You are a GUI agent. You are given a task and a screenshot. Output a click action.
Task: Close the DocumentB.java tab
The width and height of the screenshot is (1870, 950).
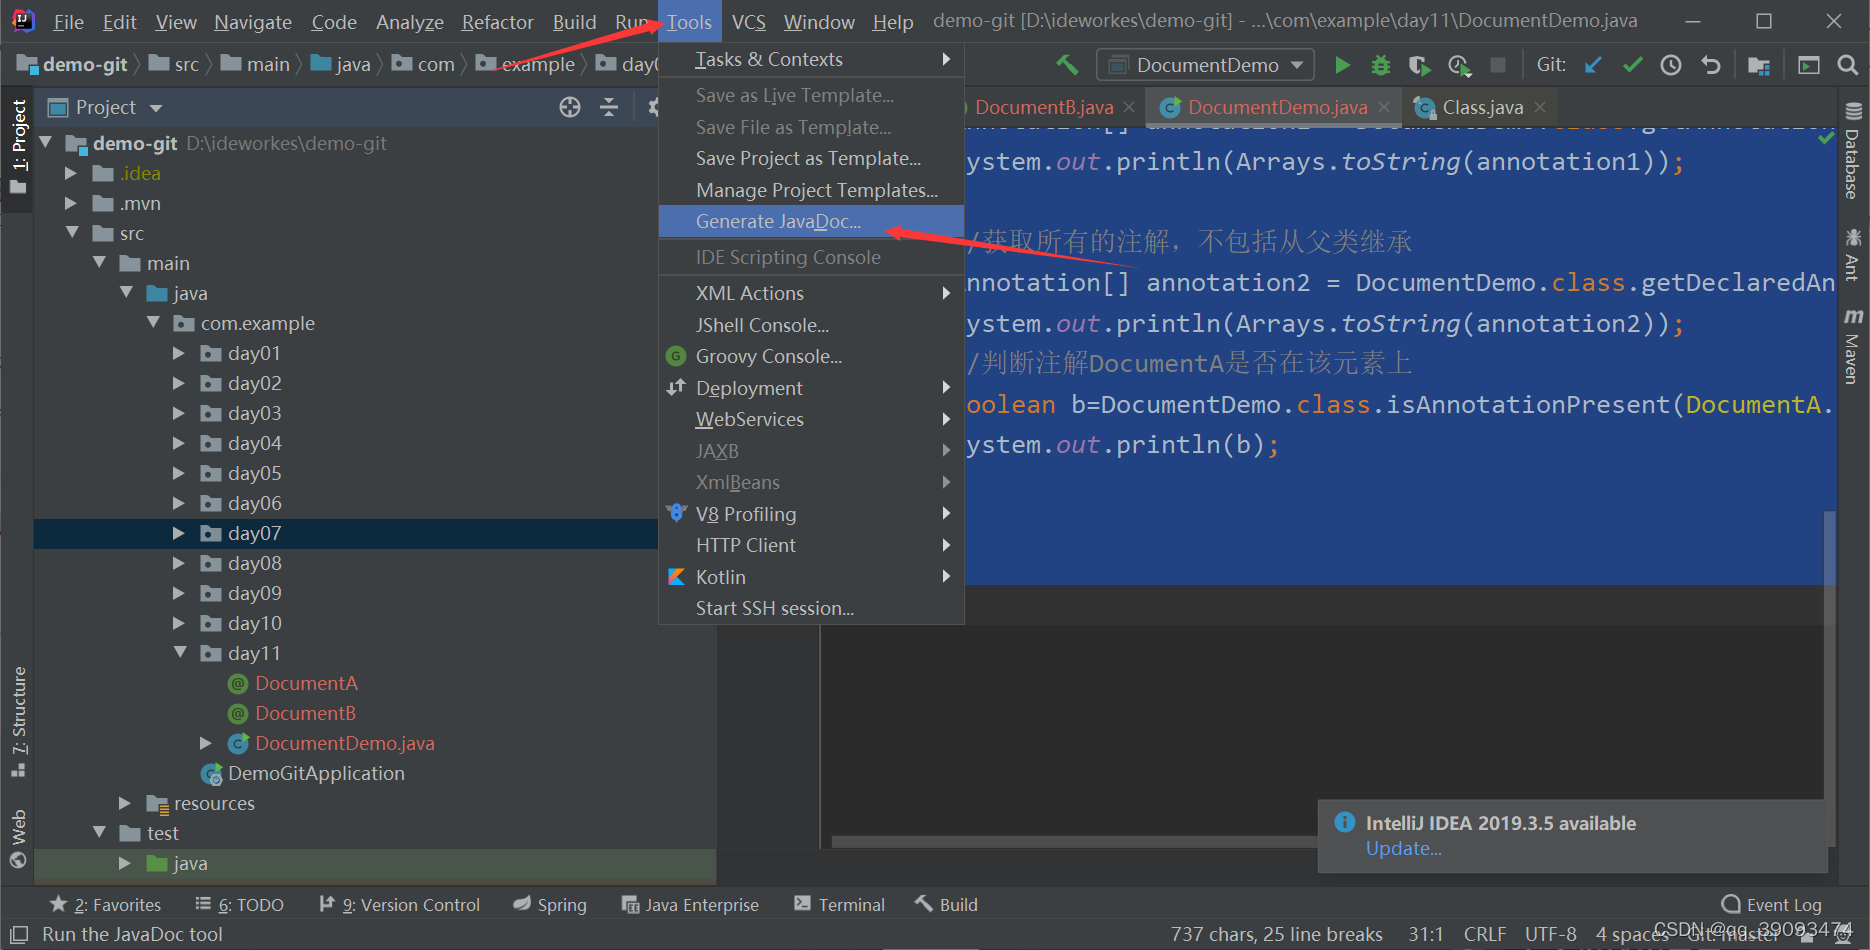(x=1129, y=107)
